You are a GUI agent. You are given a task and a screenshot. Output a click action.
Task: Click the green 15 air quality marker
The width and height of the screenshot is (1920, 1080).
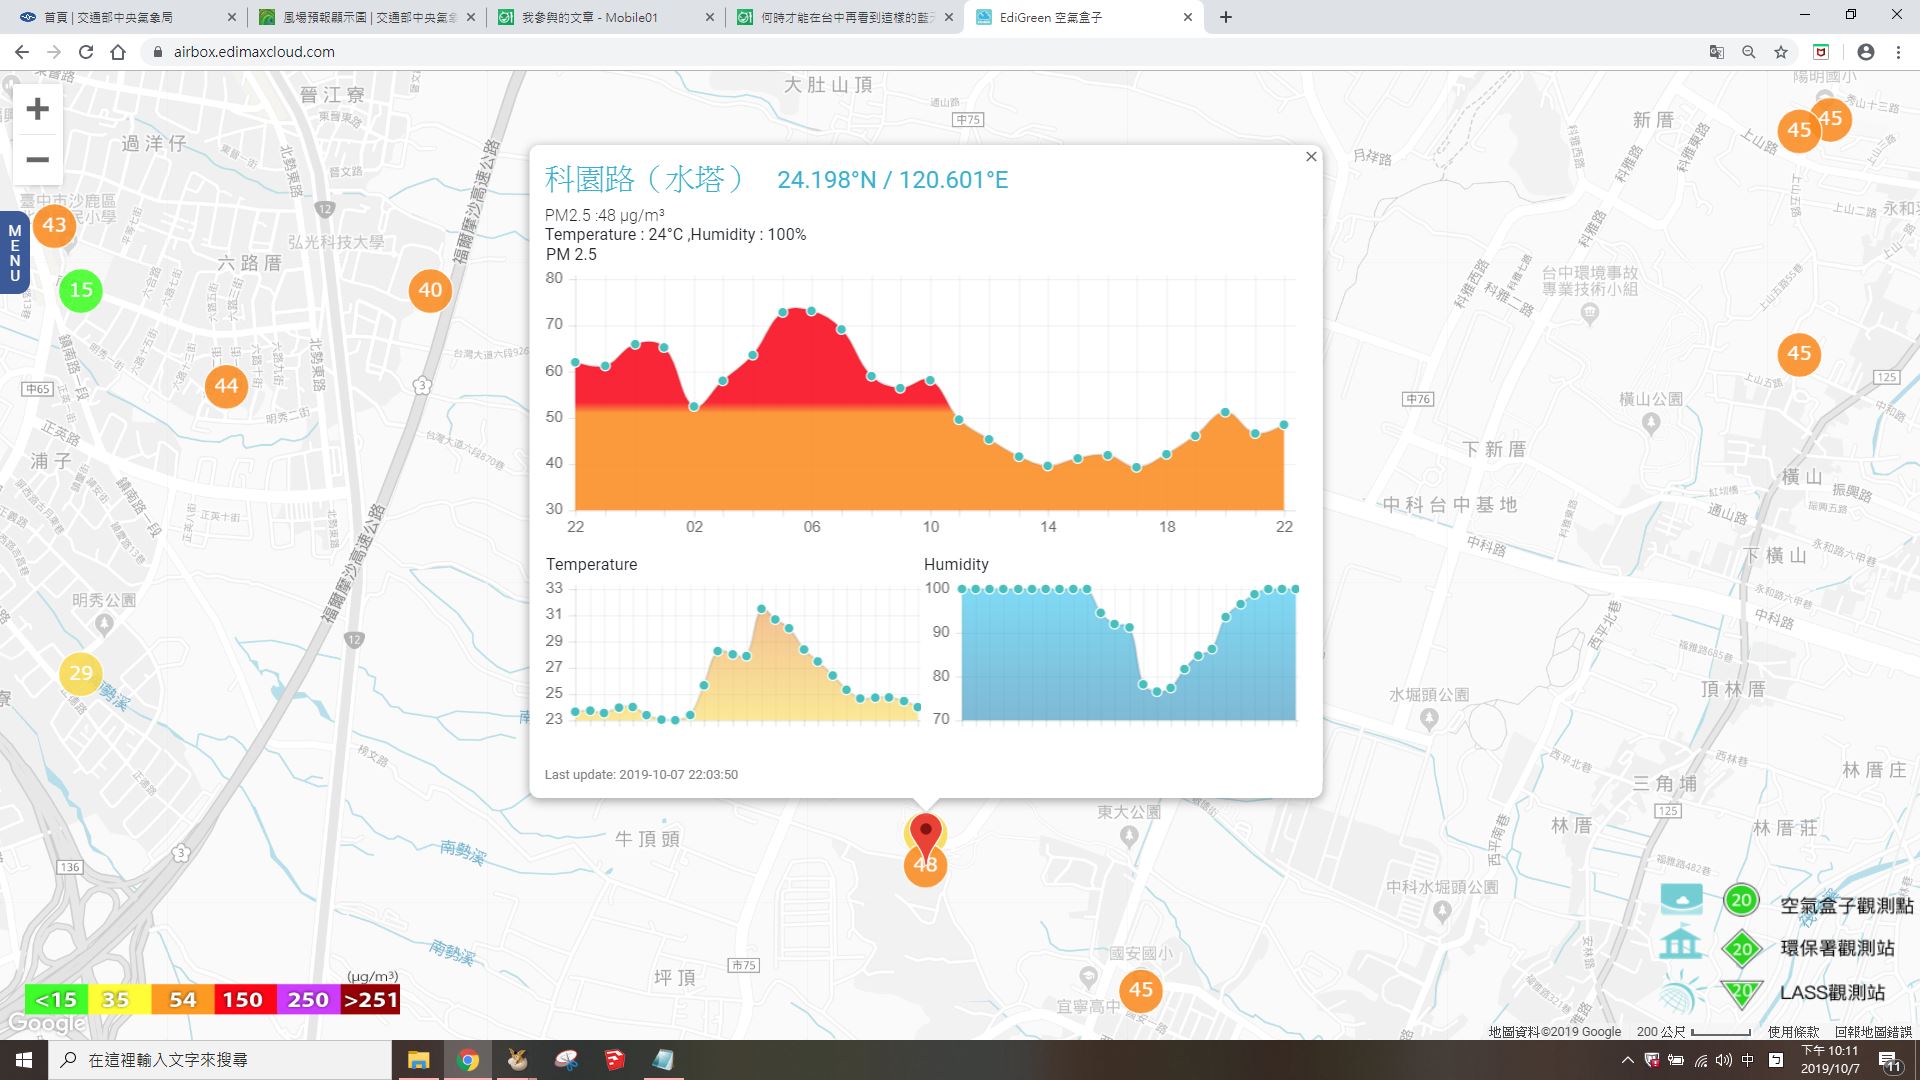coord(81,290)
